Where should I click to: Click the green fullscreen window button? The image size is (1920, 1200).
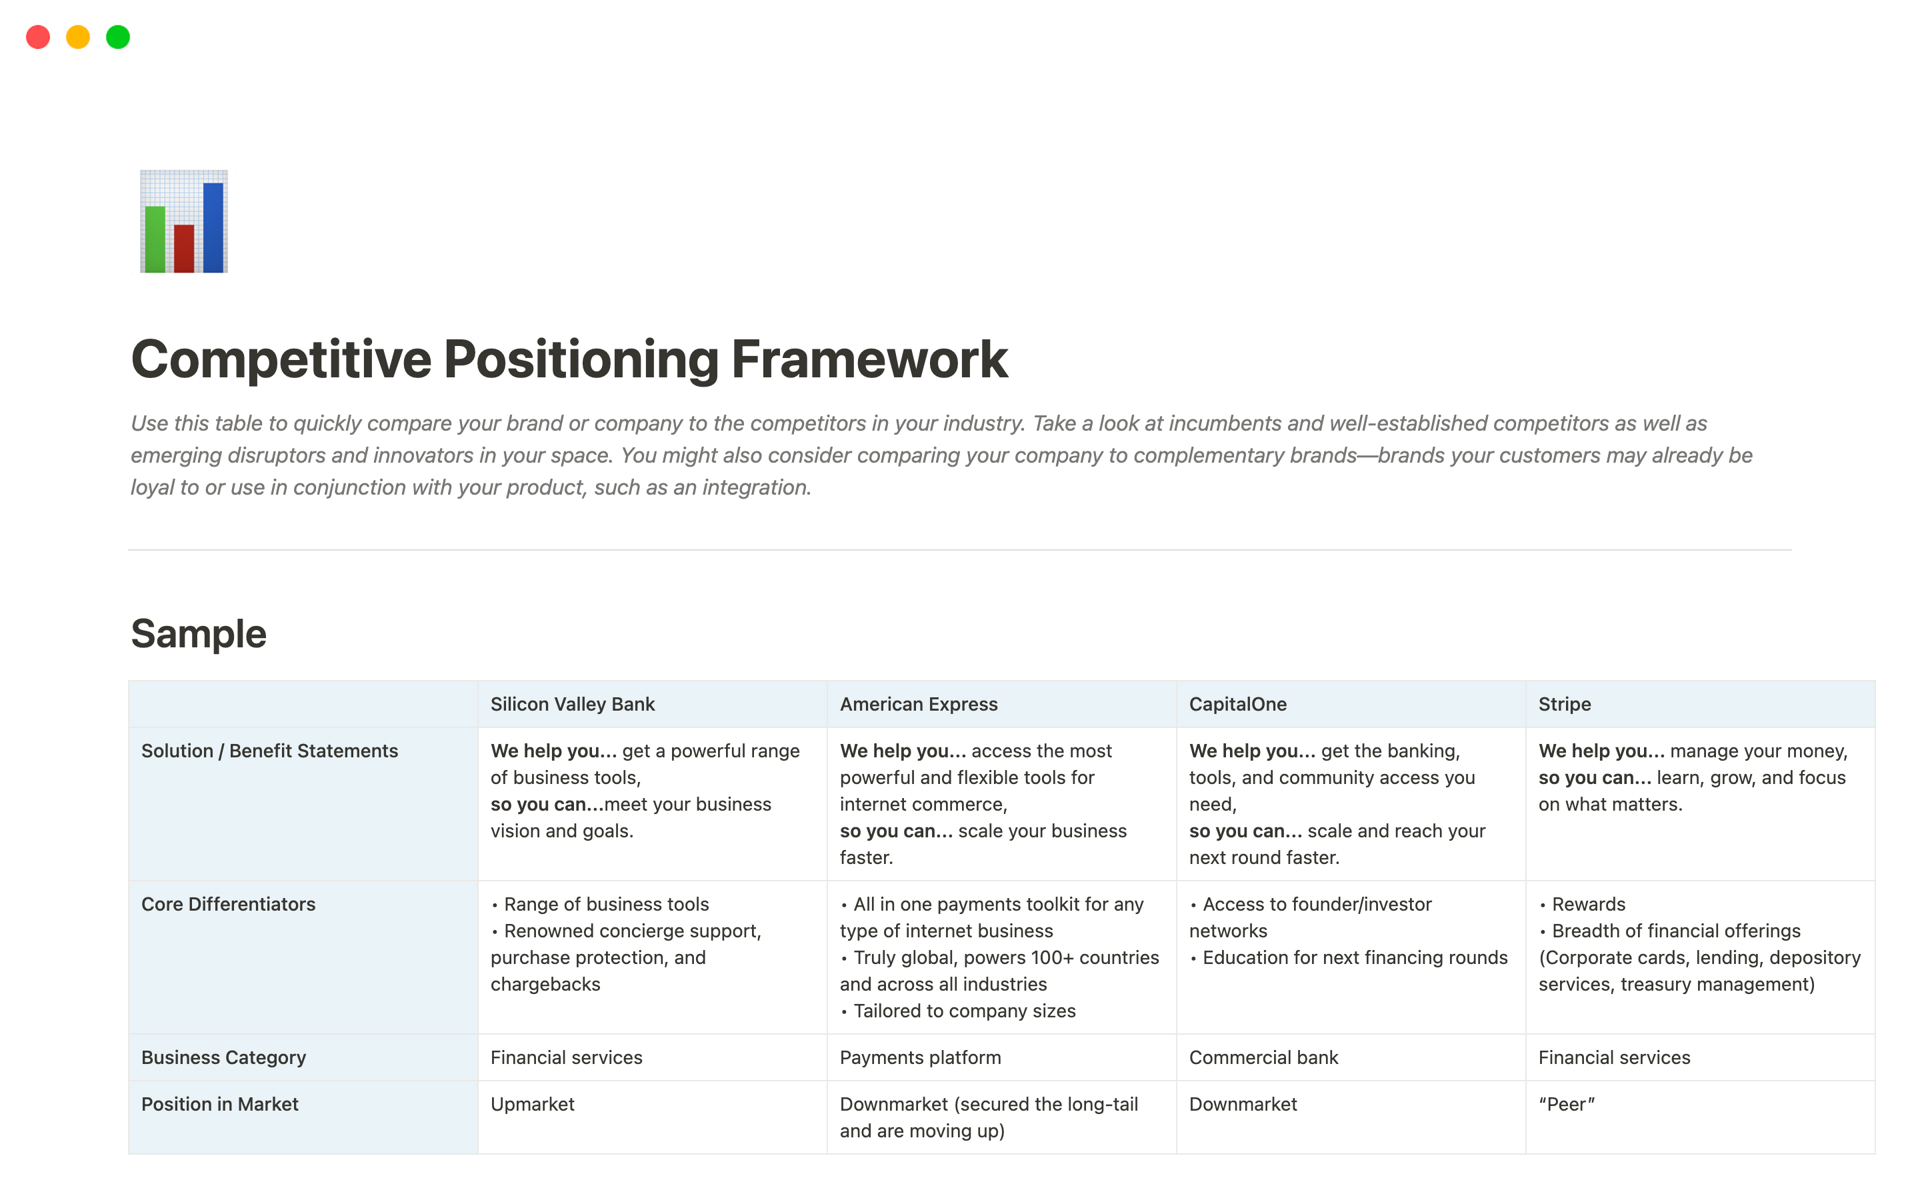118,37
